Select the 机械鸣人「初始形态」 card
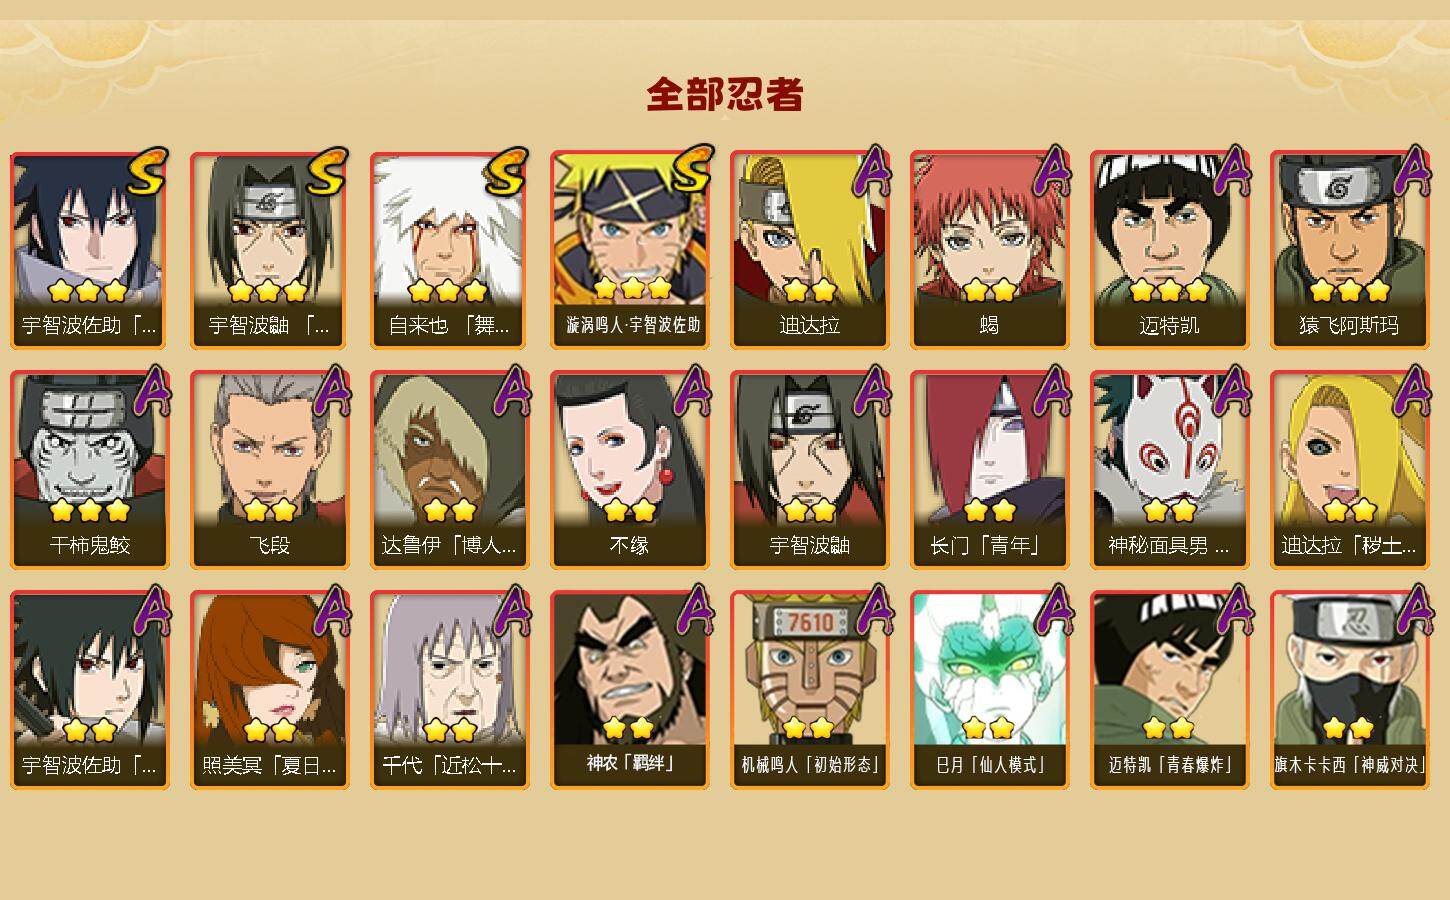This screenshot has width=1450, height=900. click(x=810, y=690)
